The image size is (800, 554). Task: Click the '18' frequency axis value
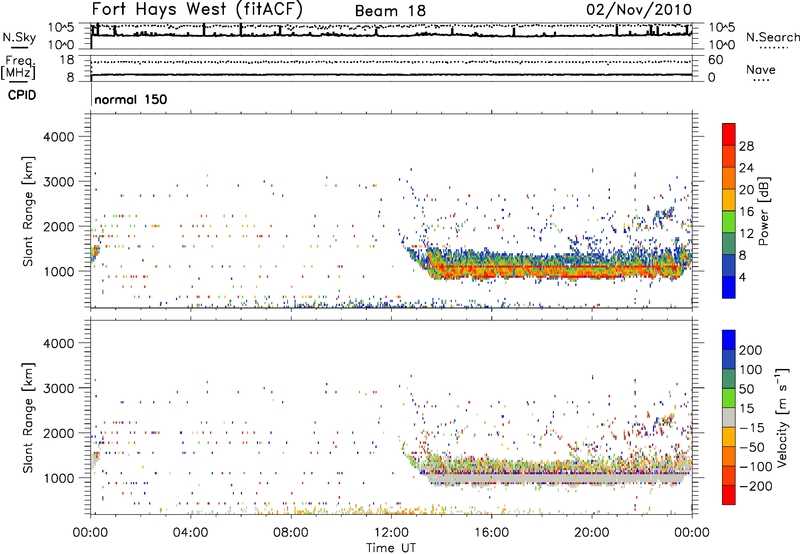[x=67, y=60]
